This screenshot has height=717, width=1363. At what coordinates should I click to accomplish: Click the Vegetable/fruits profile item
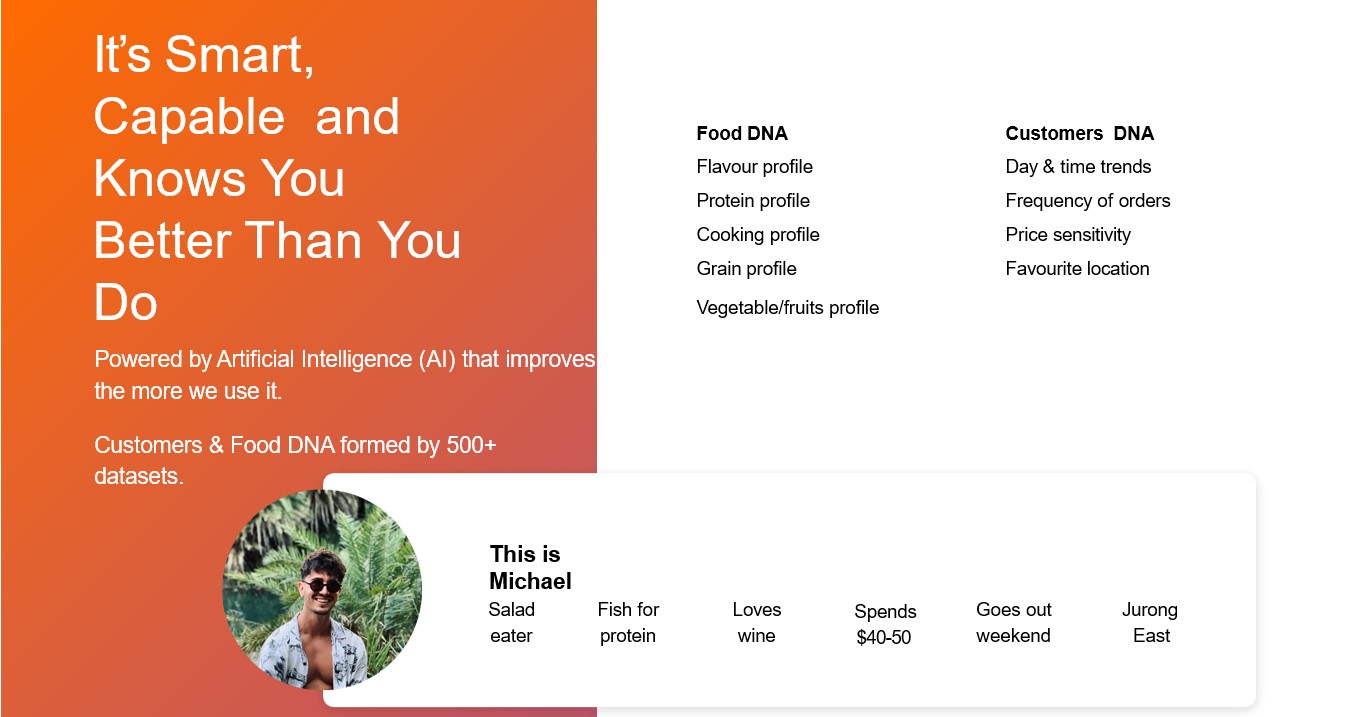tap(787, 308)
